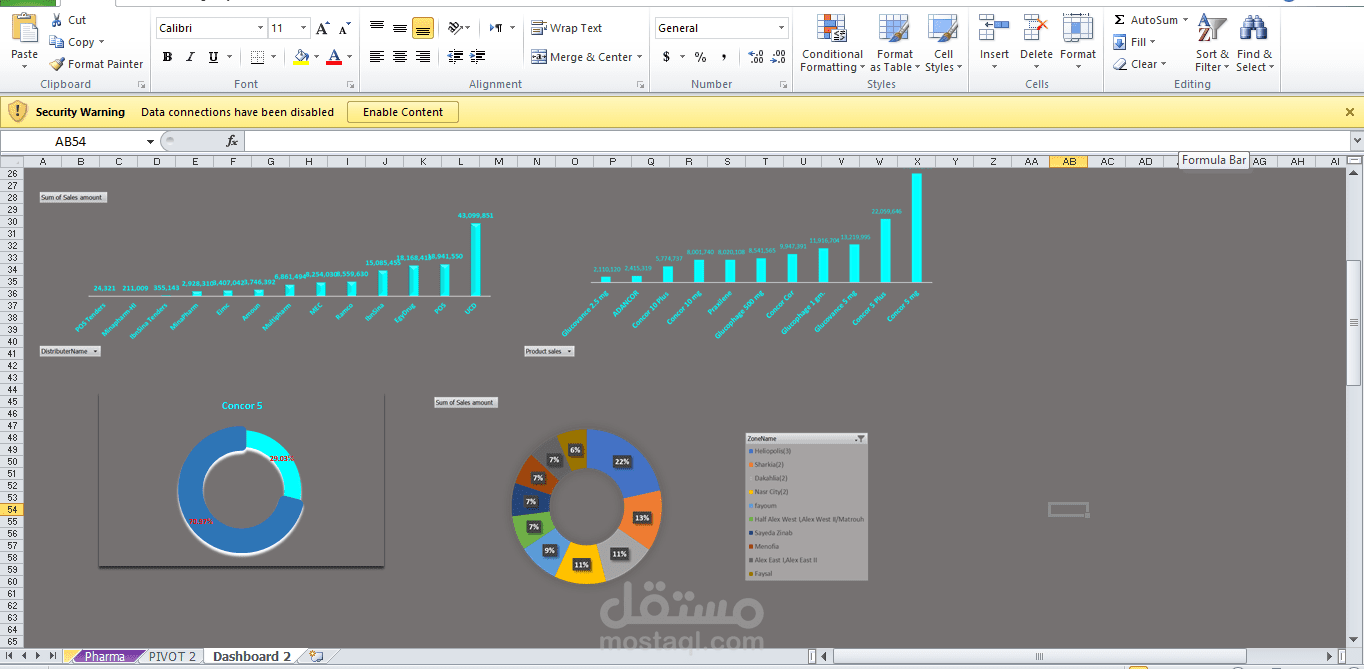Screen dimensions: 1364x669
Task: Align text to top of cell
Action: (x=377, y=28)
